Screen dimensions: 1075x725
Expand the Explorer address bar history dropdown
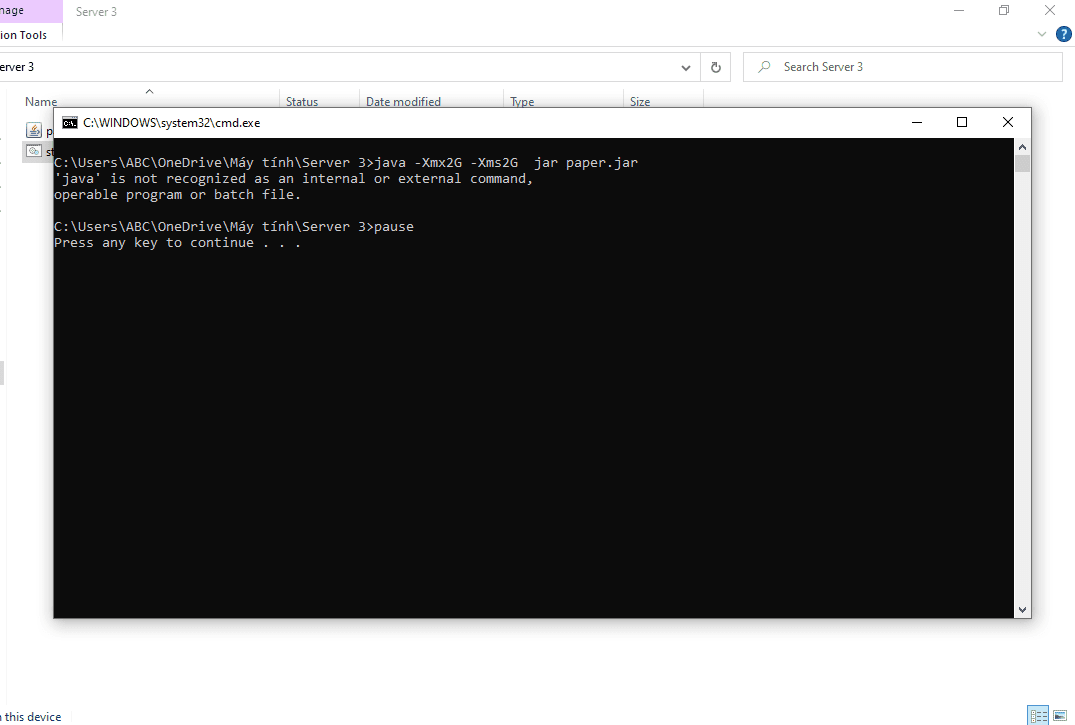coord(686,67)
